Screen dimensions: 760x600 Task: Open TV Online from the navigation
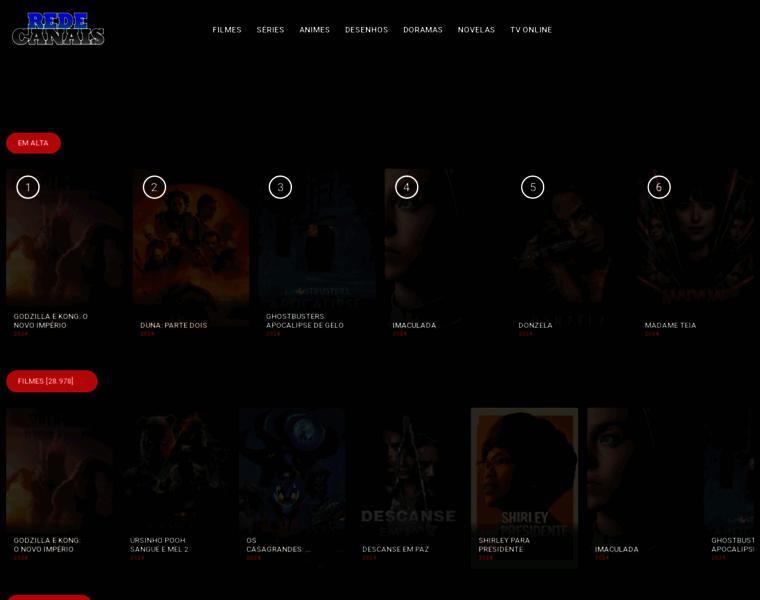tap(531, 30)
